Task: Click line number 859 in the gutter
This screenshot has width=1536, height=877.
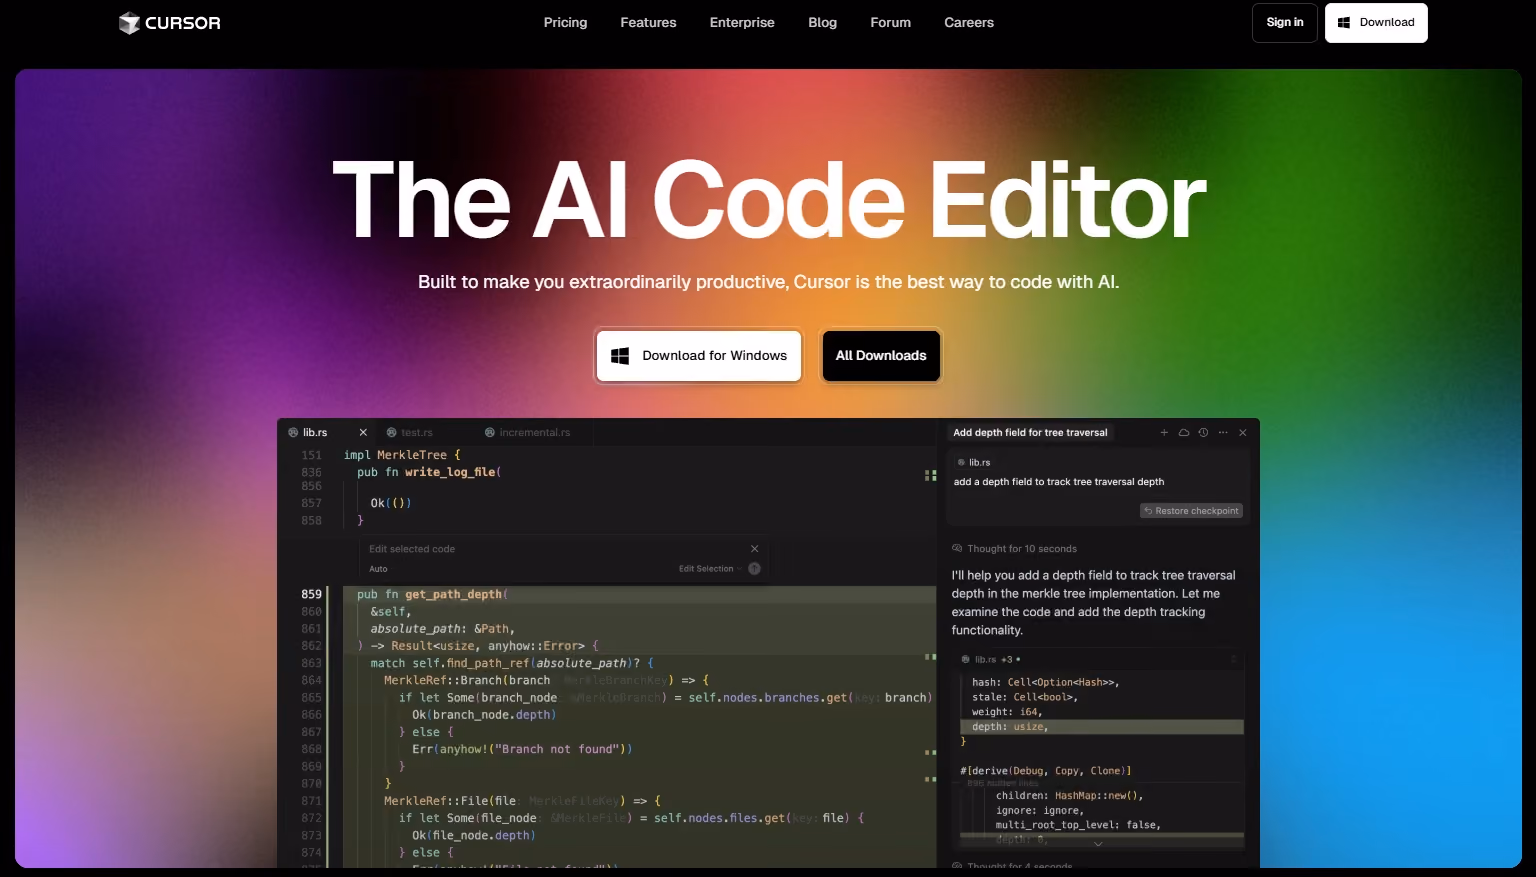Action: point(312,594)
